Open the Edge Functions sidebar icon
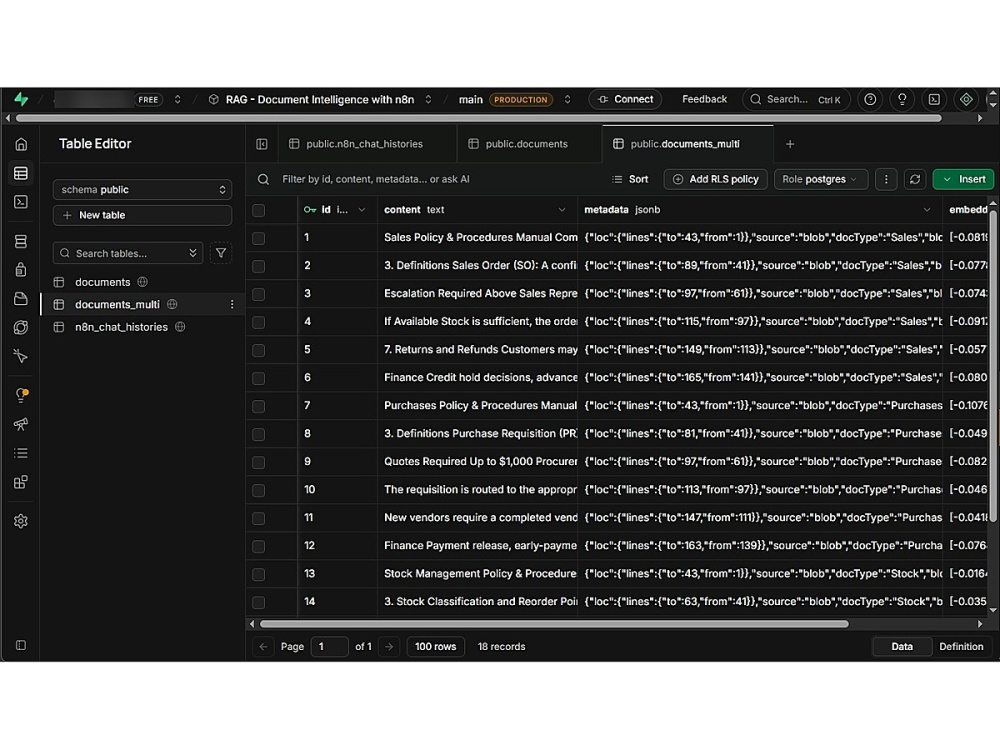Image resolution: width=1000 pixels, height=750 pixels. pyautogui.click(x=21, y=327)
